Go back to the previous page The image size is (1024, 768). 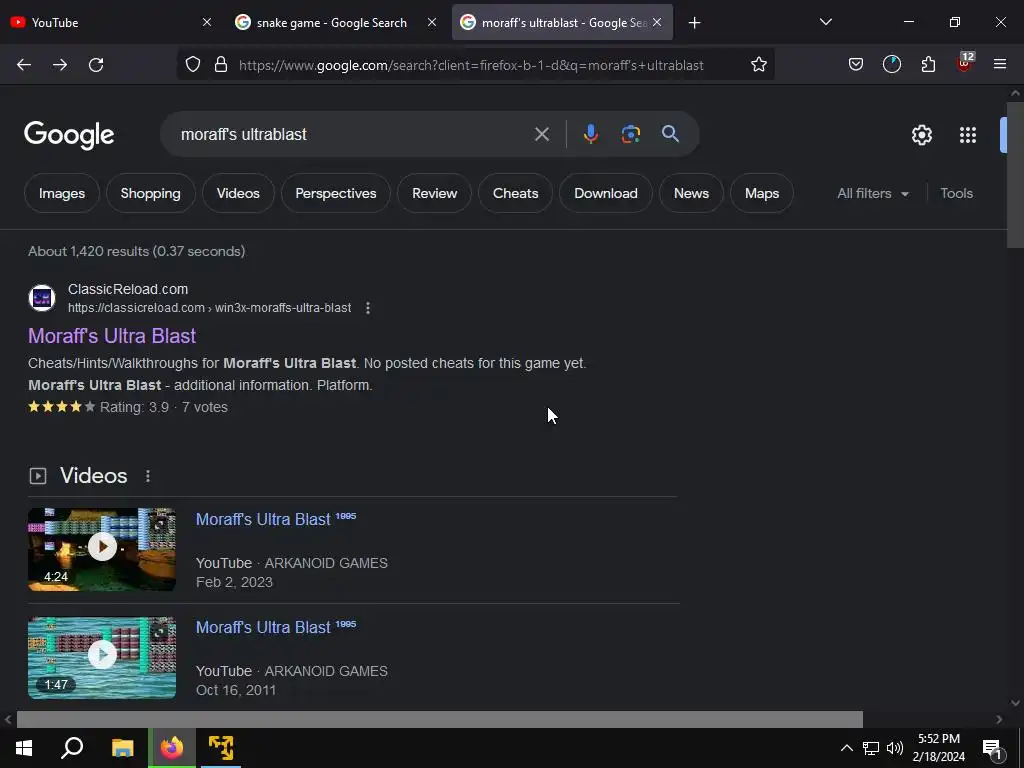point(24,65)
